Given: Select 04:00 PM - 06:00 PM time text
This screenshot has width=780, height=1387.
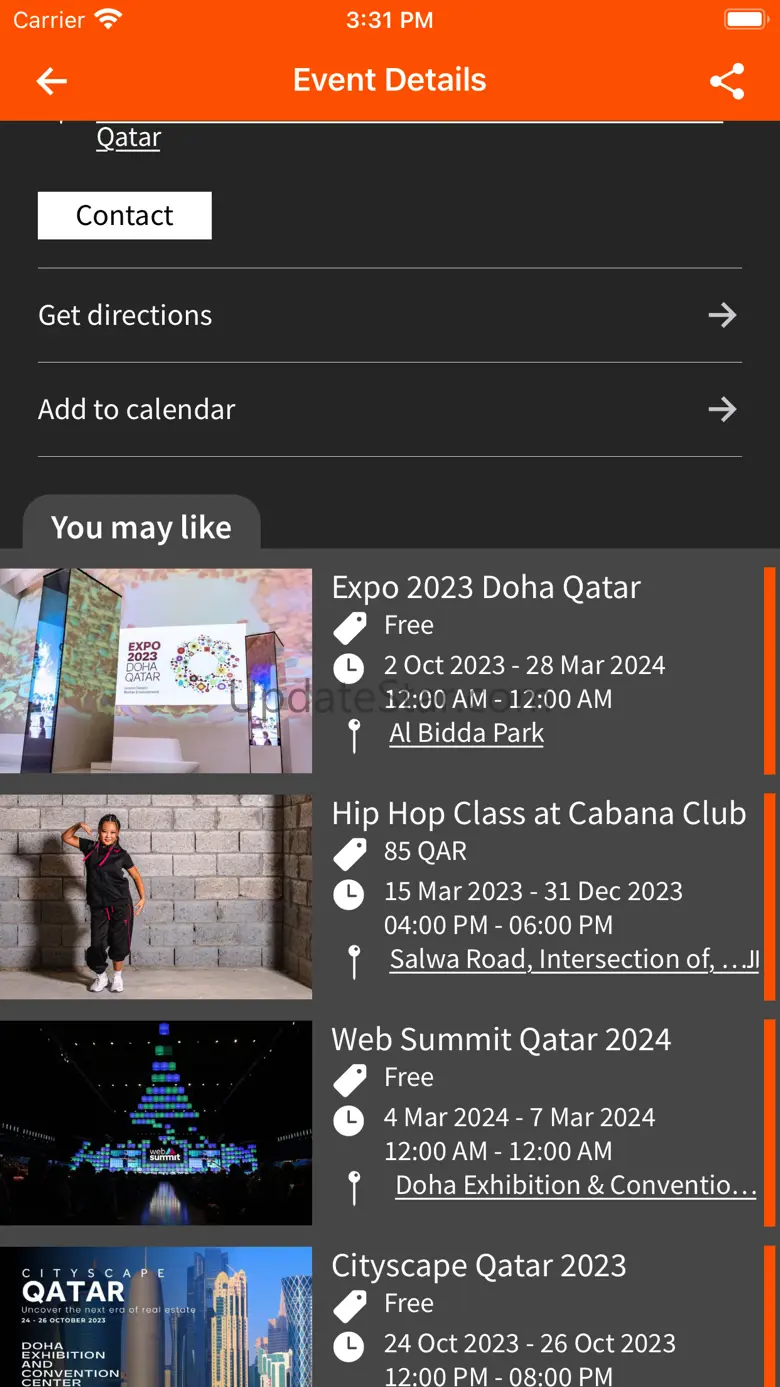Looking at the screenshot, I should (498, 925).
